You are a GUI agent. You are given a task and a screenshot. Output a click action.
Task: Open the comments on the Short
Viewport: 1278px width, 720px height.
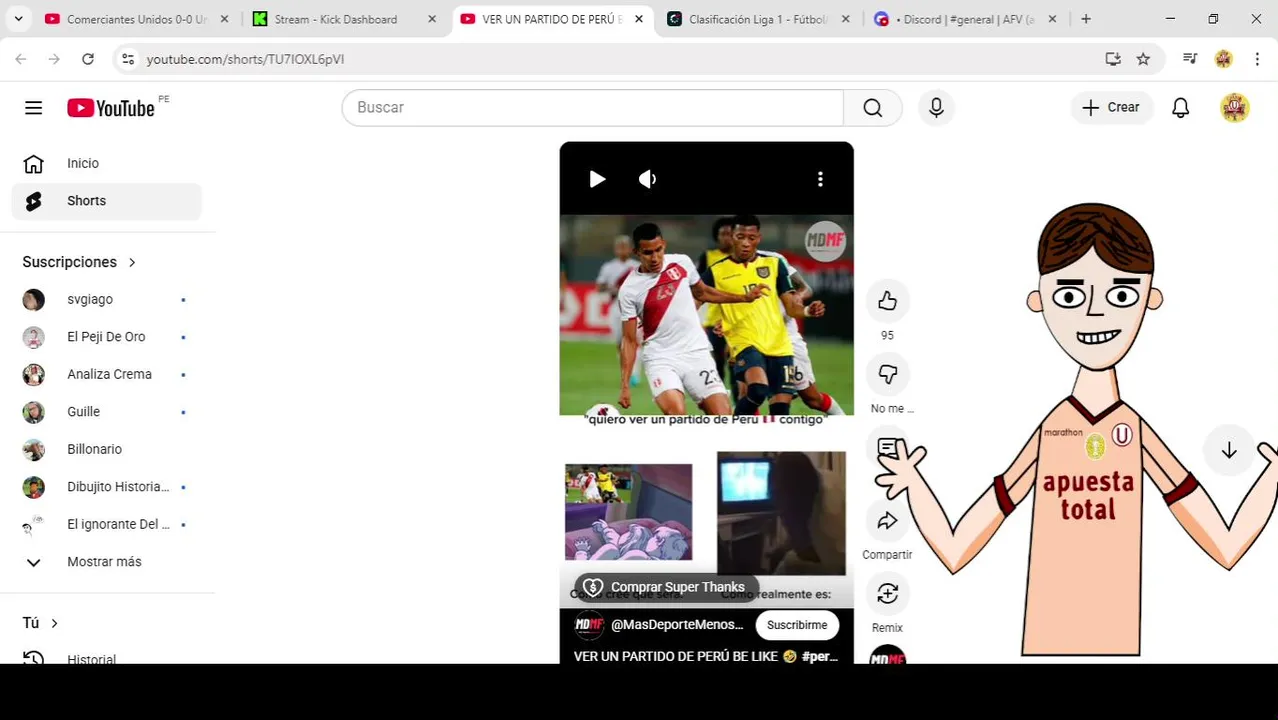(887, 447)
